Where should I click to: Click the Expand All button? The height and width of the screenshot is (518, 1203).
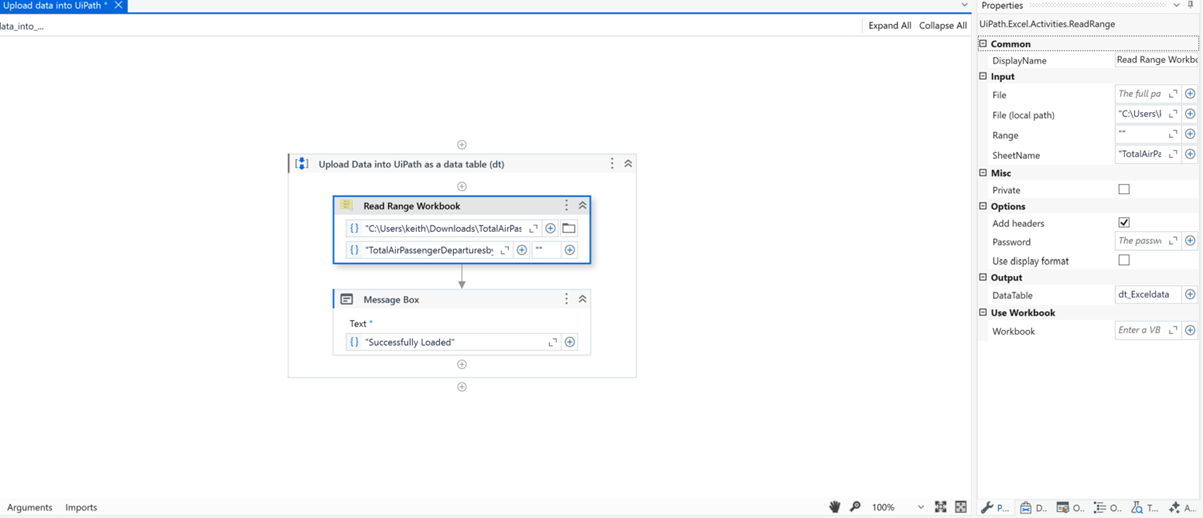(x=889, y=25)
